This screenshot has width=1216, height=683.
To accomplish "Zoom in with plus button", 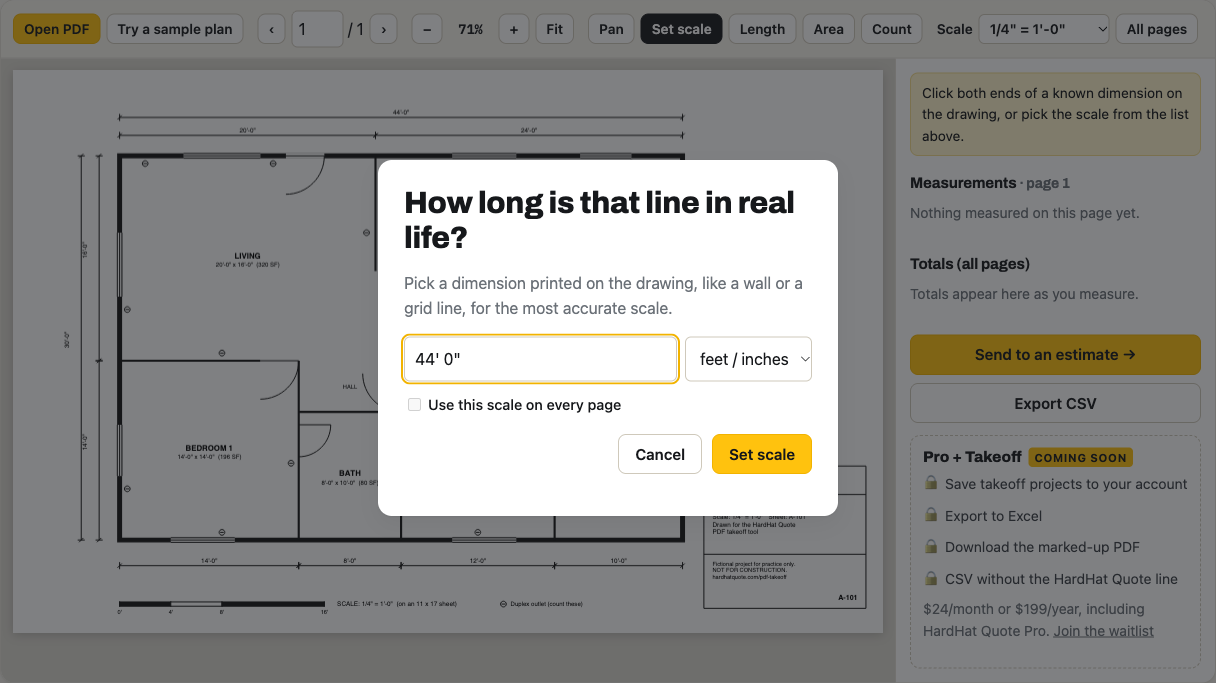I will (514, 29).
